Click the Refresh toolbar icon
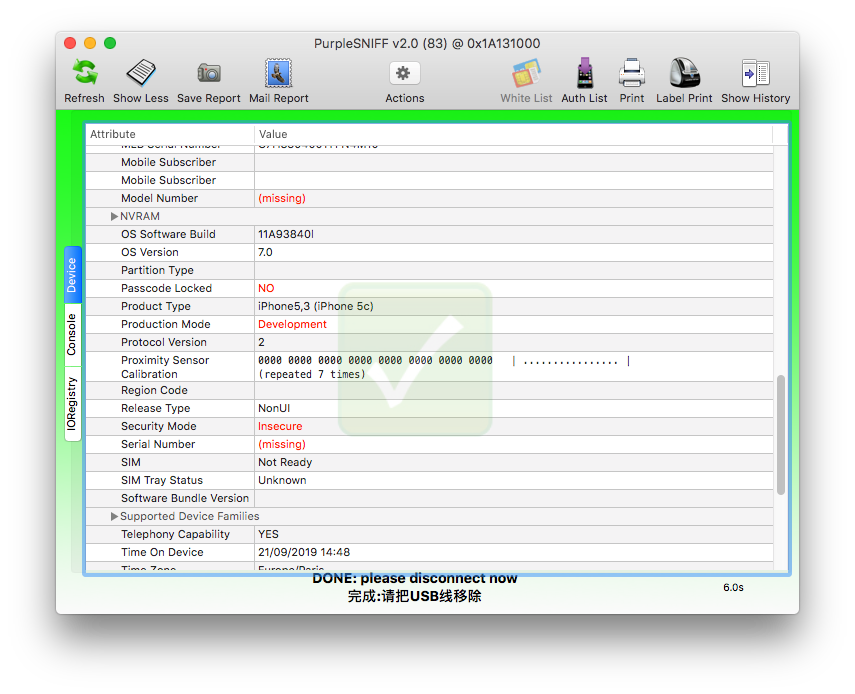Screen dimensions: 855x694 click(85, 73)
